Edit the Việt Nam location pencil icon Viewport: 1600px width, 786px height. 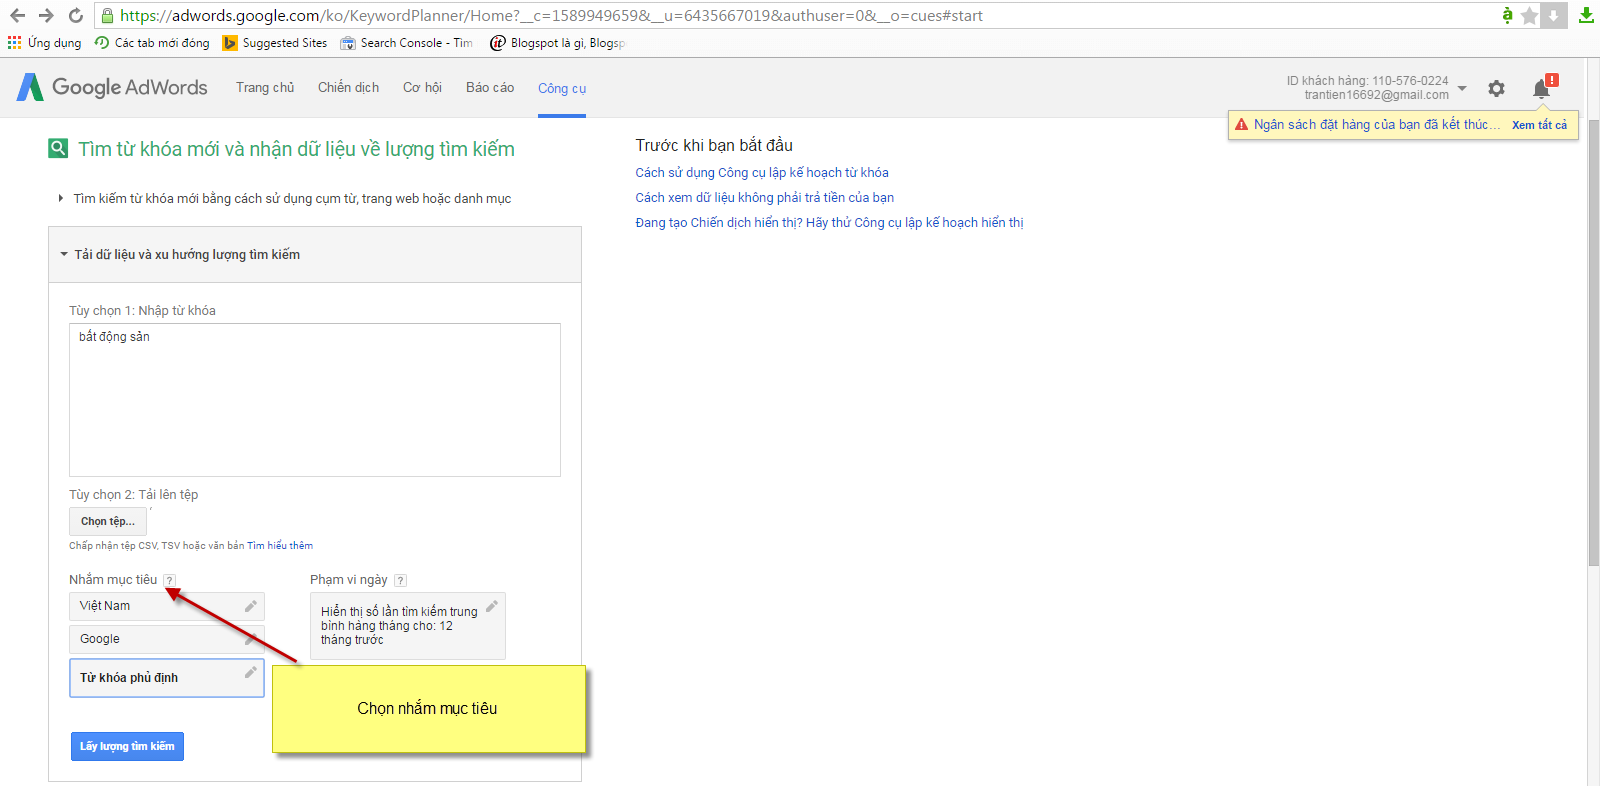(251, 606)
